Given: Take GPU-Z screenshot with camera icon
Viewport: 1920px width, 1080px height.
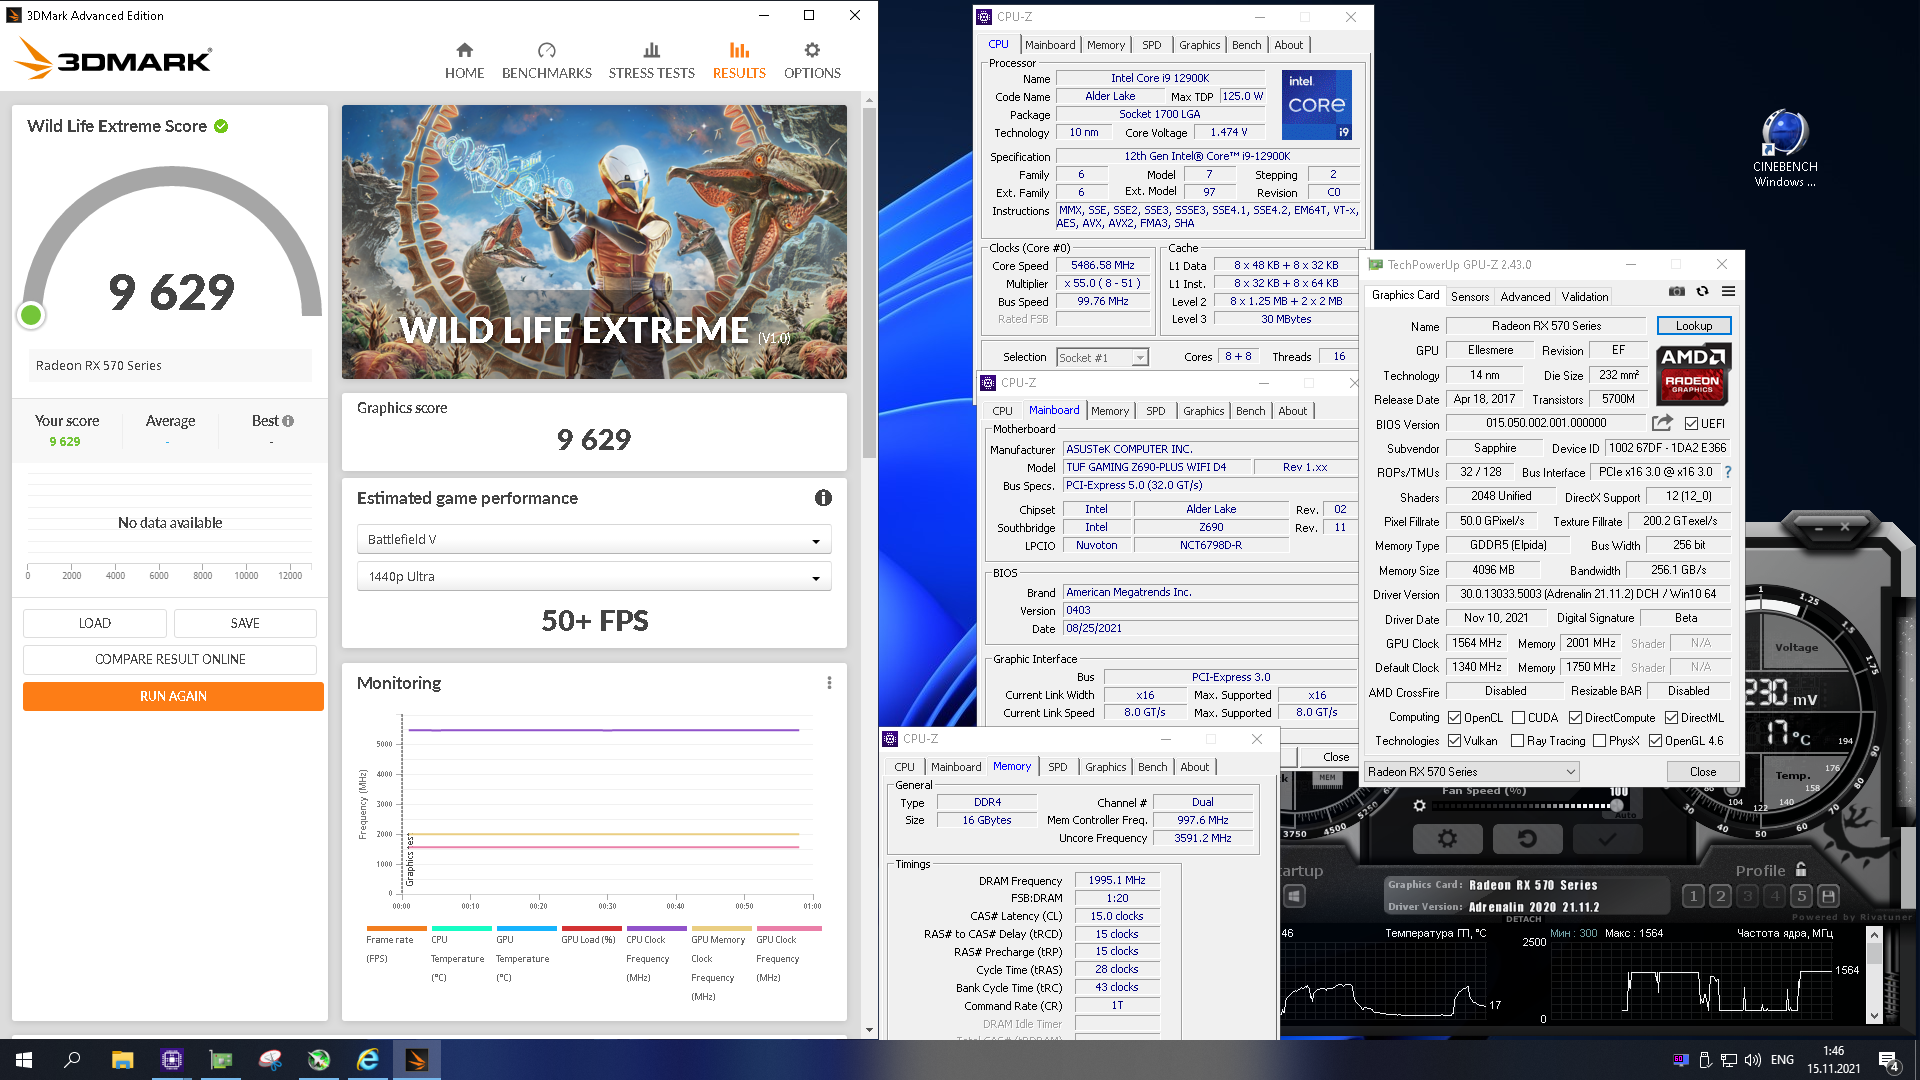Looking at the screenshot, I should 1677,291.
